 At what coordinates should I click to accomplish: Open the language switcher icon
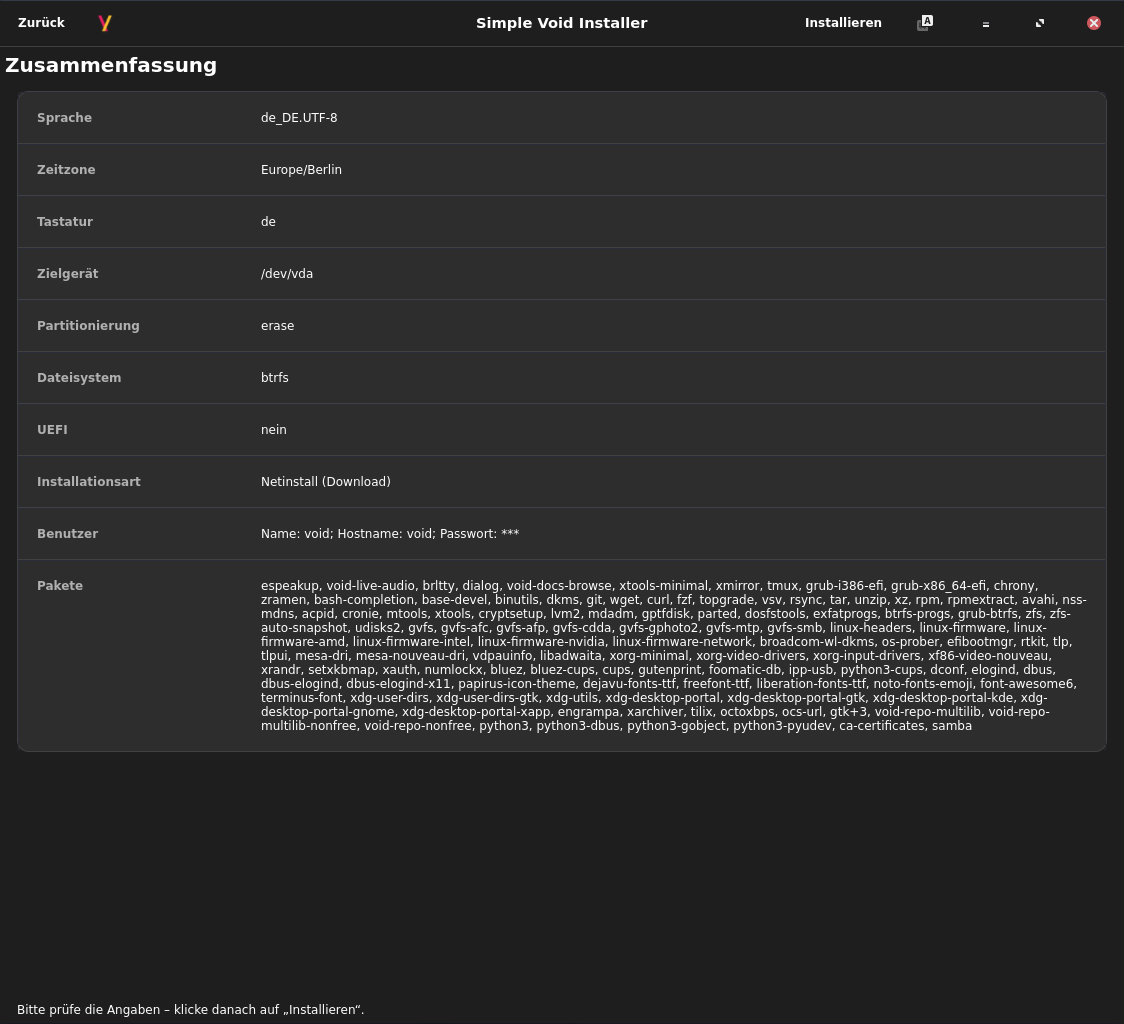[x=925, y=23]
